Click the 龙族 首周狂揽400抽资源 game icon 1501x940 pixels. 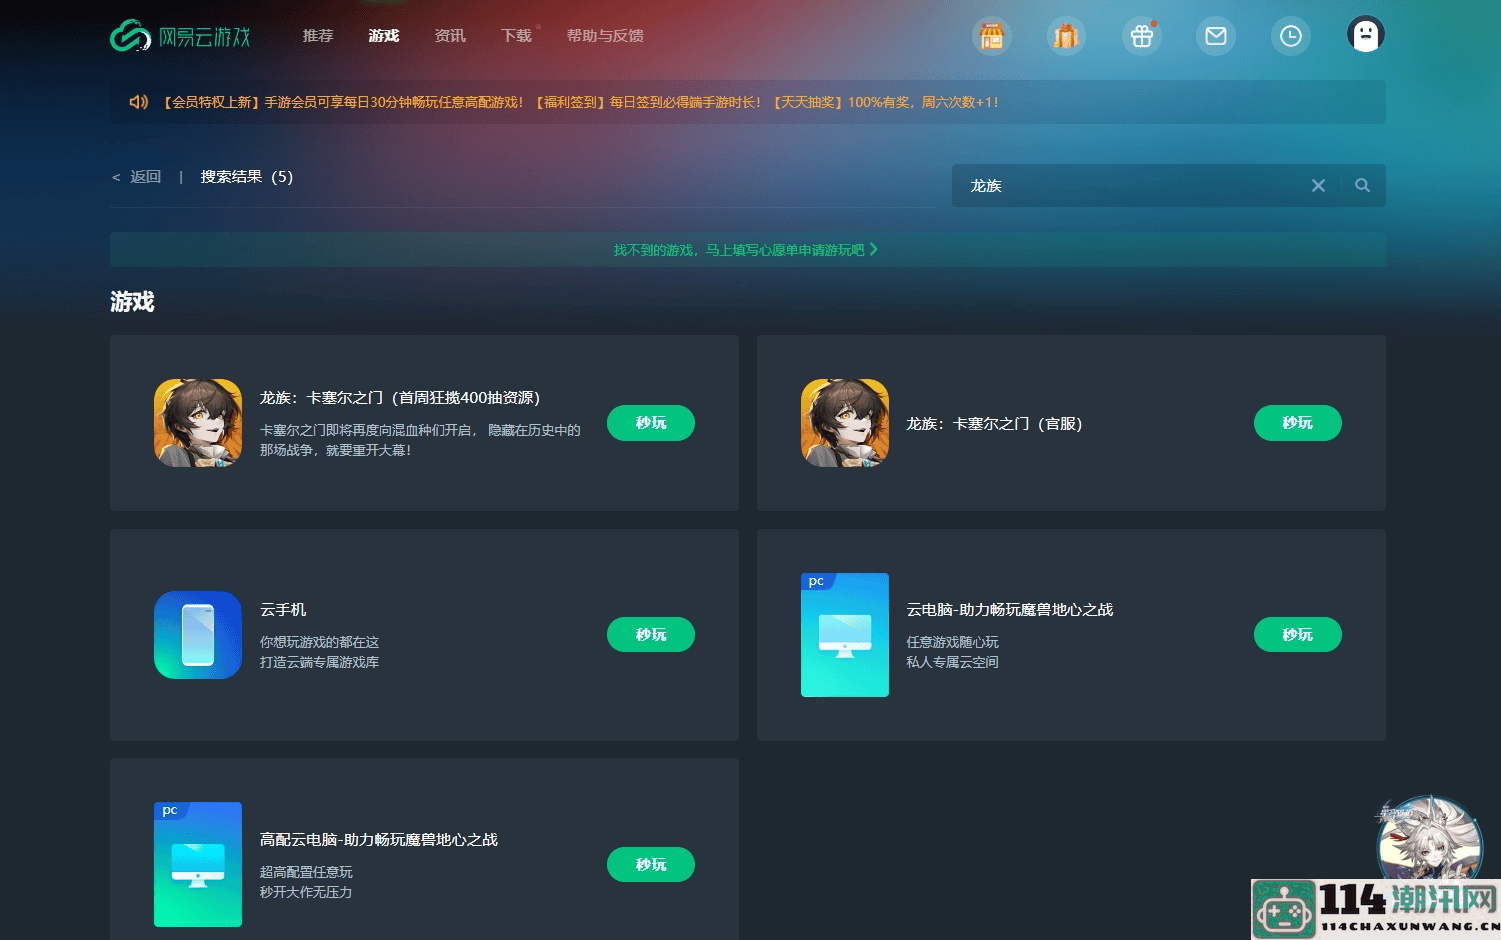coord(198,423)
